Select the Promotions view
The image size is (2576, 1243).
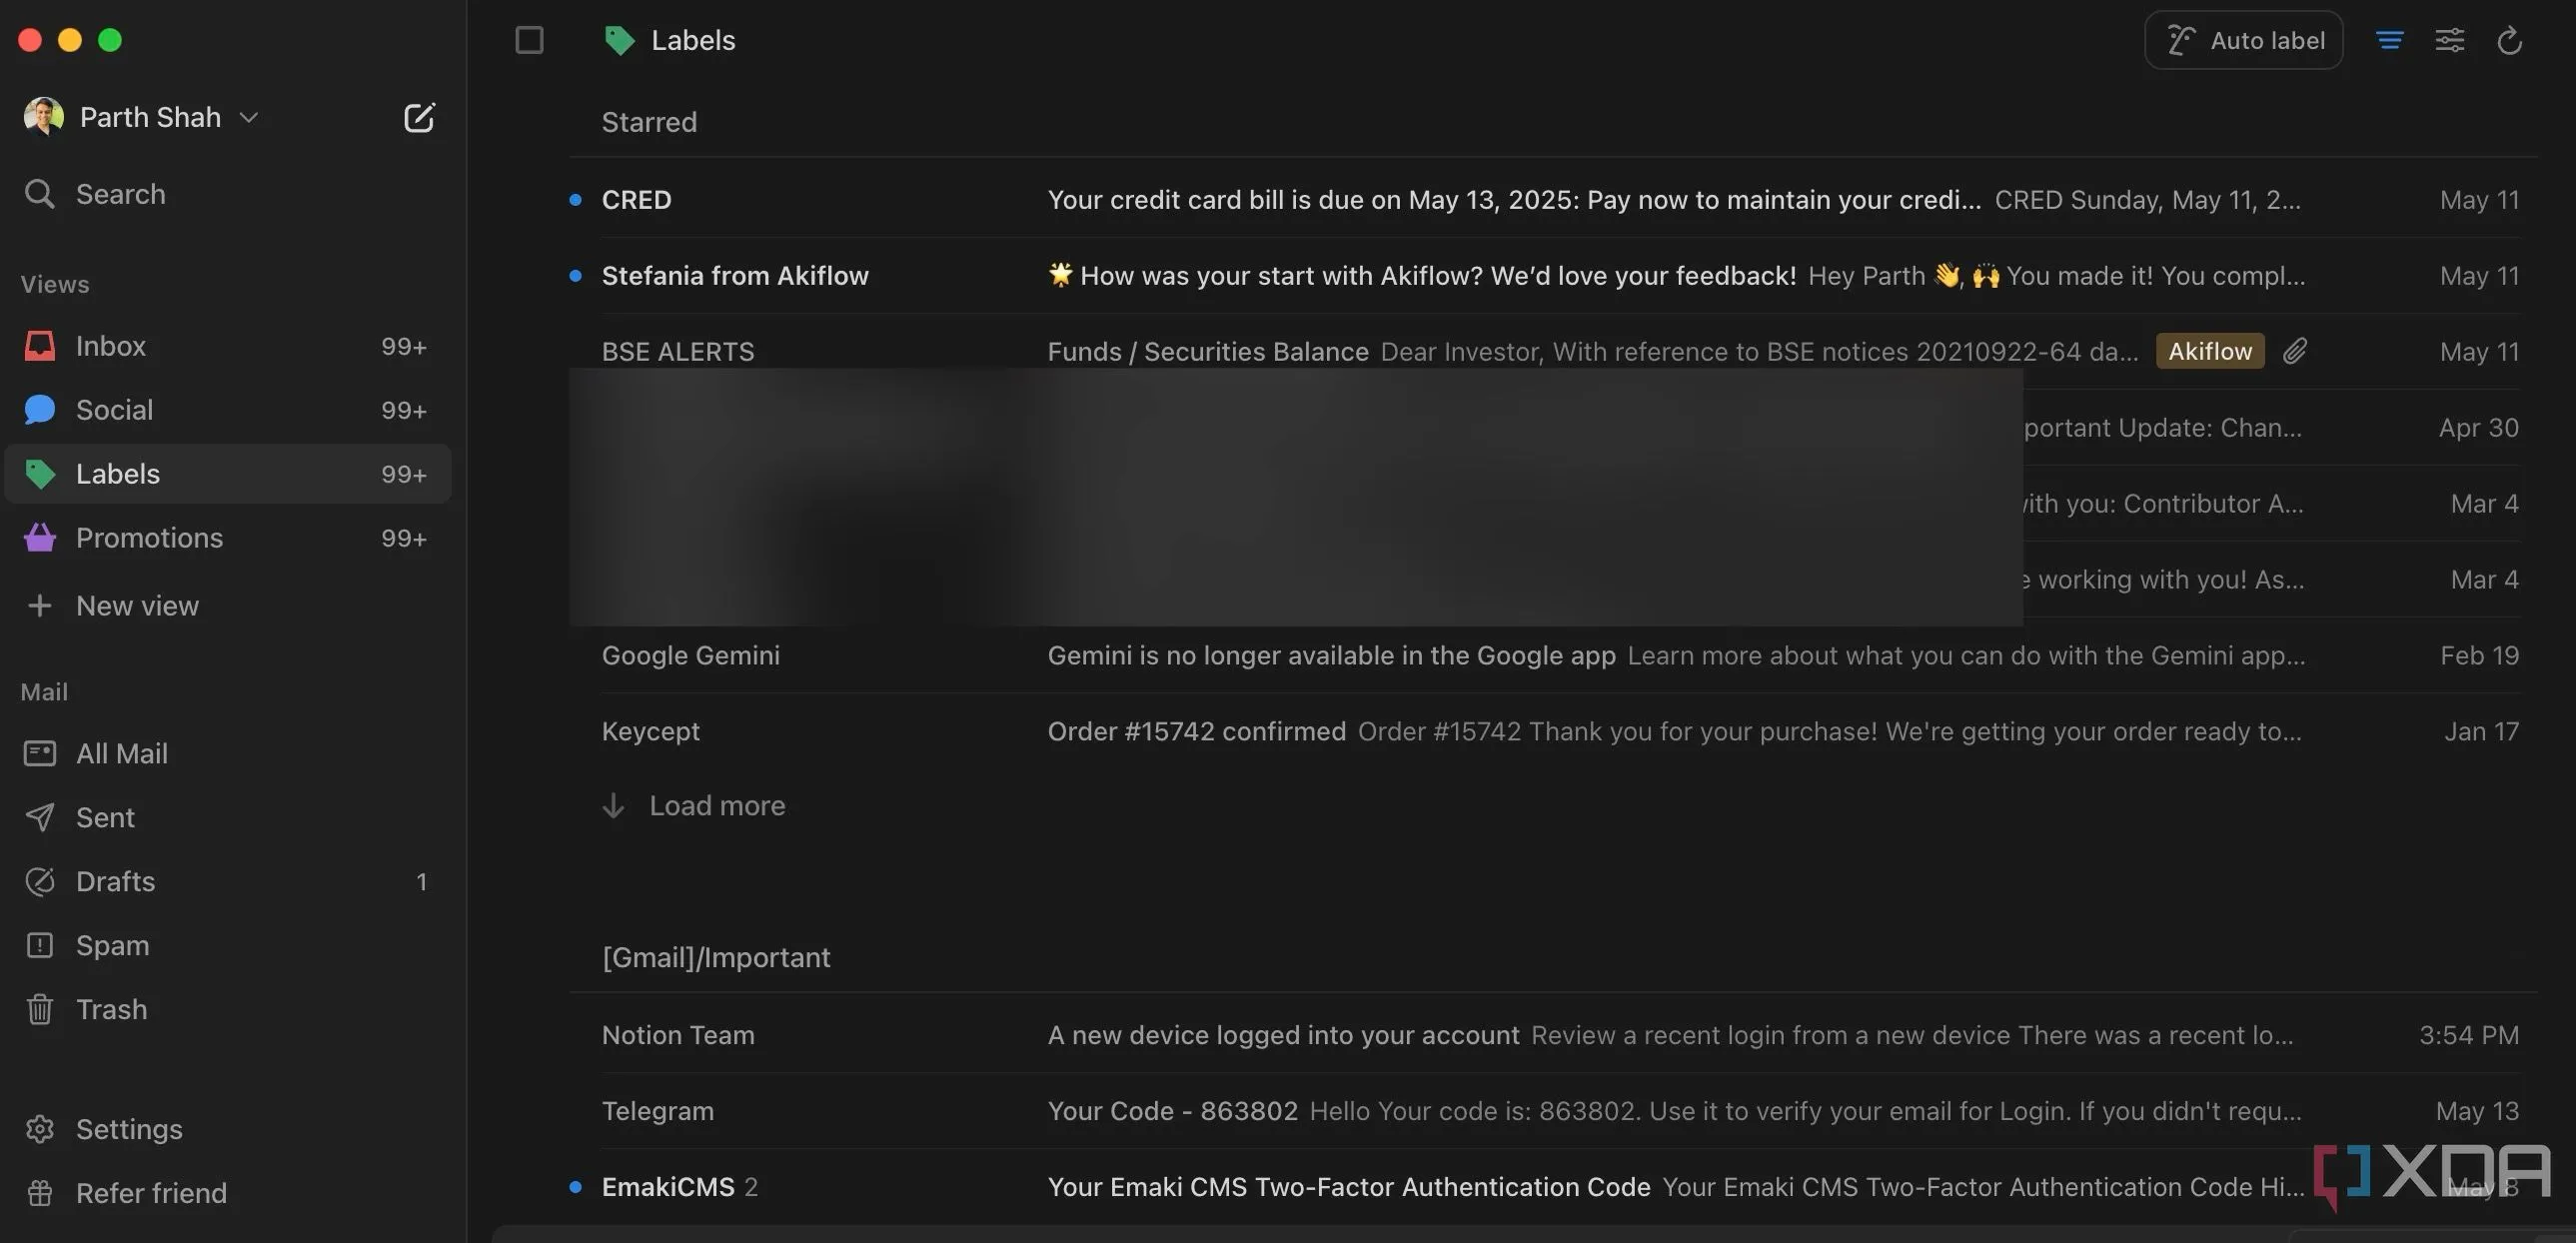[228, 538]
